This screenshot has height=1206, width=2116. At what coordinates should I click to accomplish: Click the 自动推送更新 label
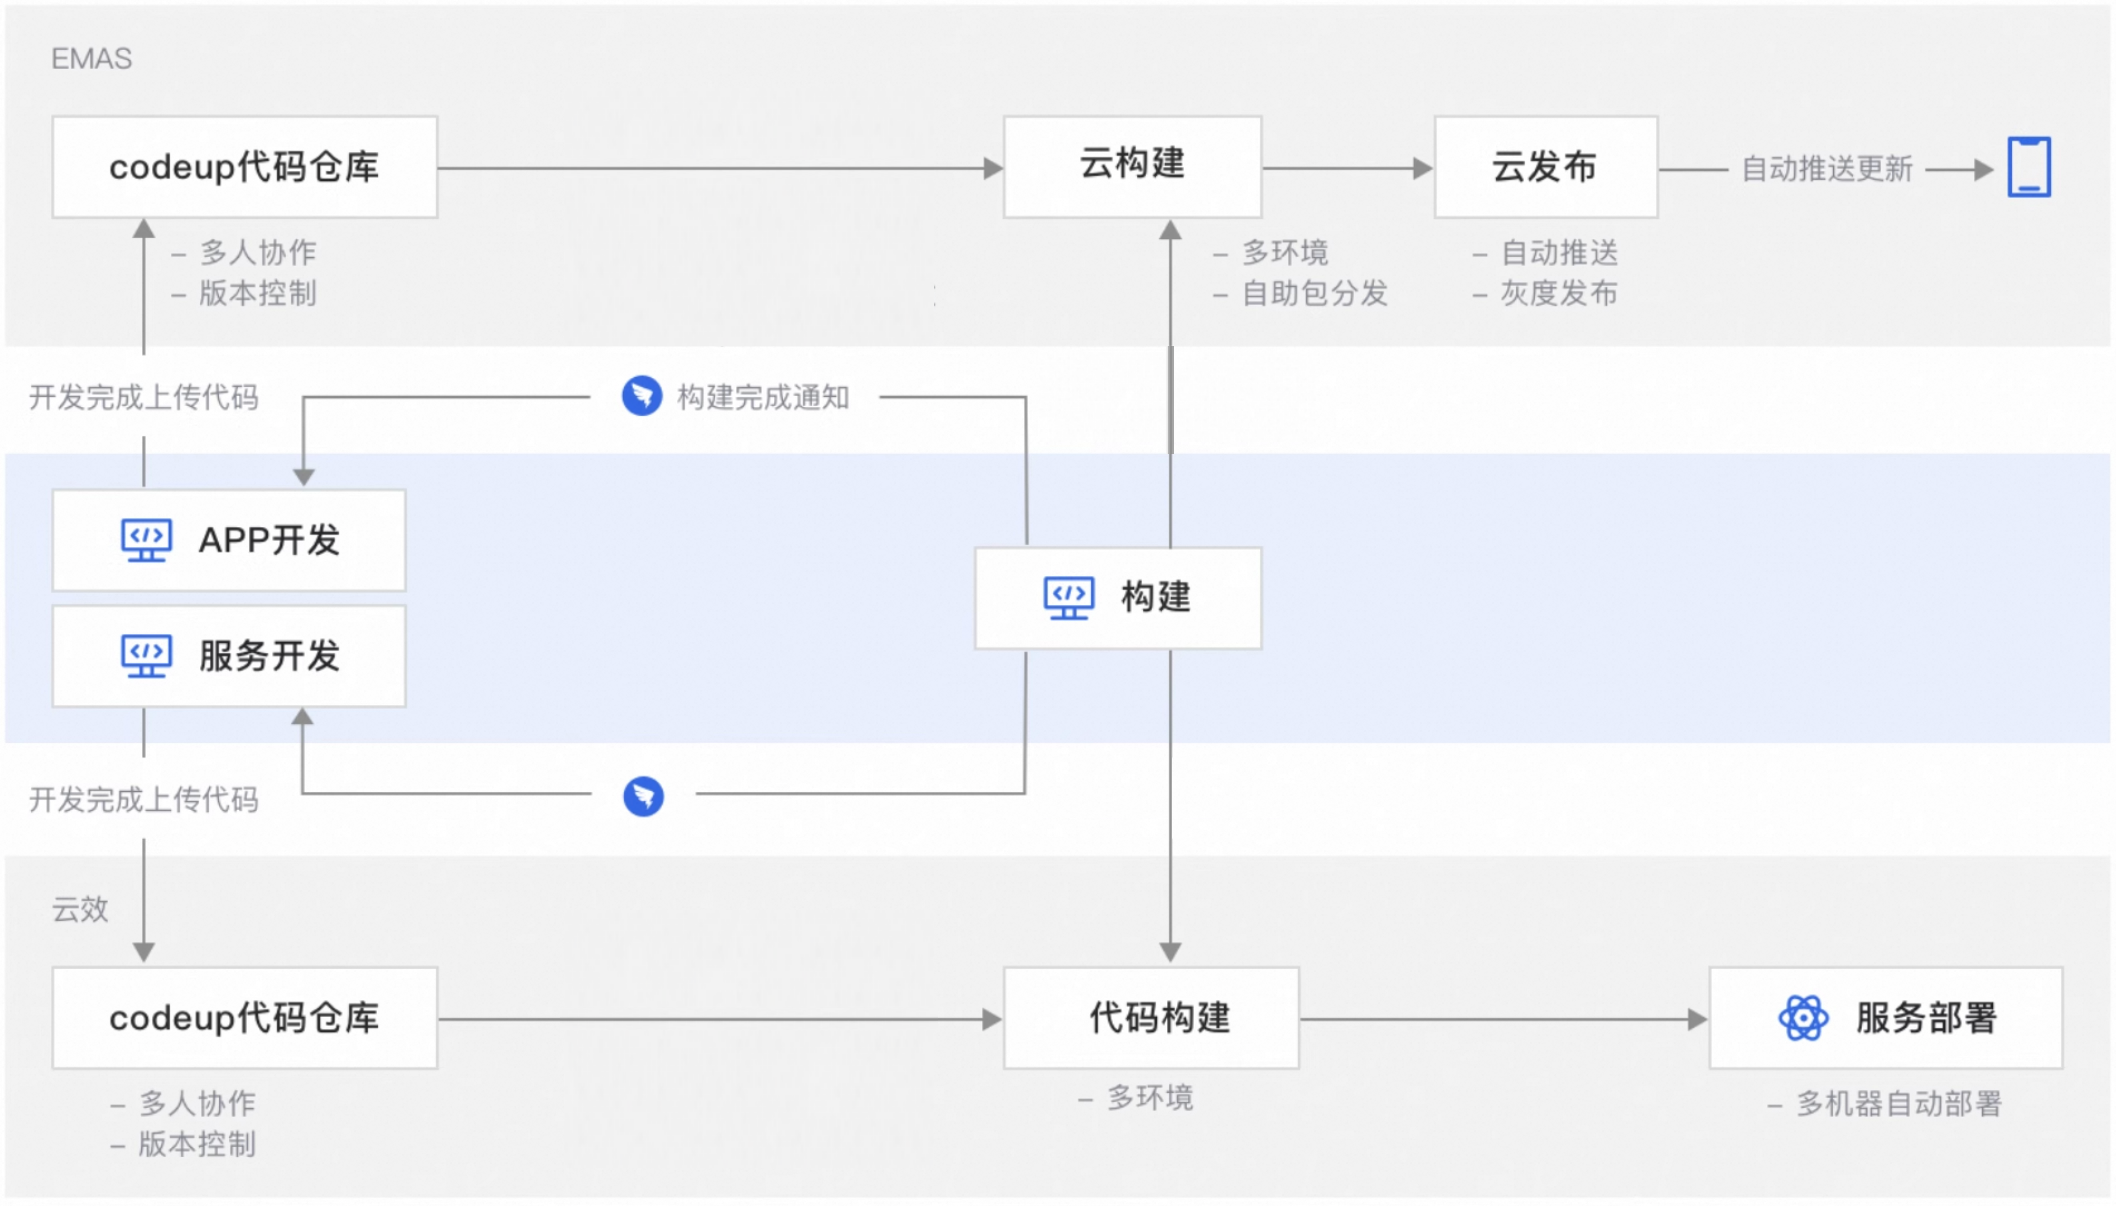[1827, 169]
